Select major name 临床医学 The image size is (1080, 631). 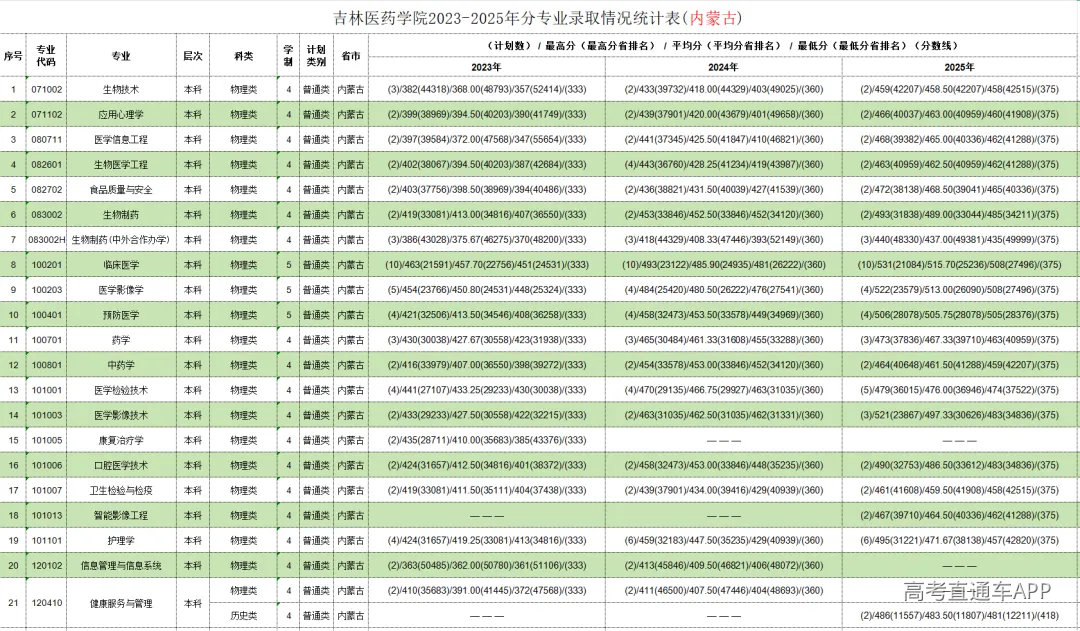coord(121,265)
